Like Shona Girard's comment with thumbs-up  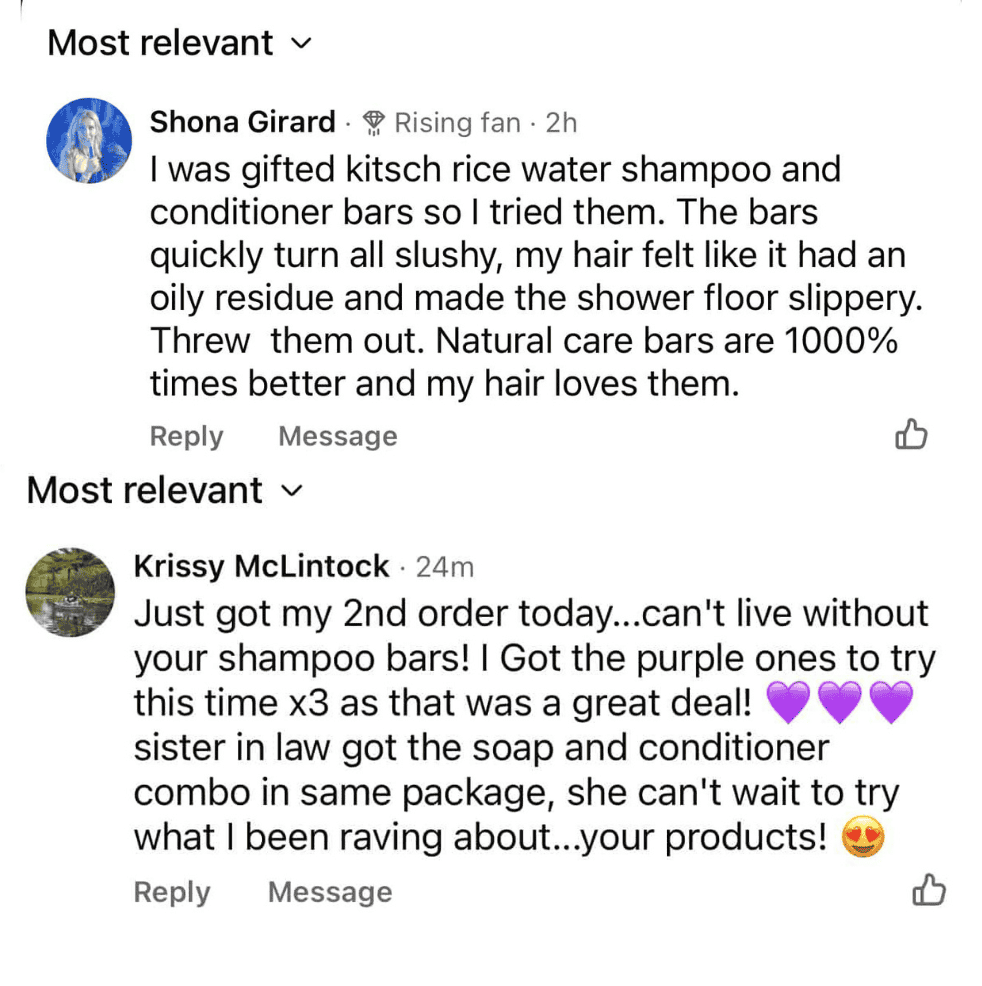[911, 435]
